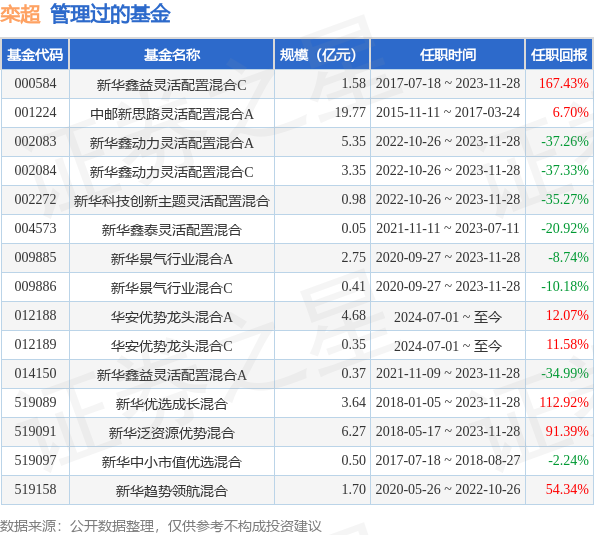Select fund code 519158
The width and height of the screenshot is (594, 535).
click(x=35, y=489)
